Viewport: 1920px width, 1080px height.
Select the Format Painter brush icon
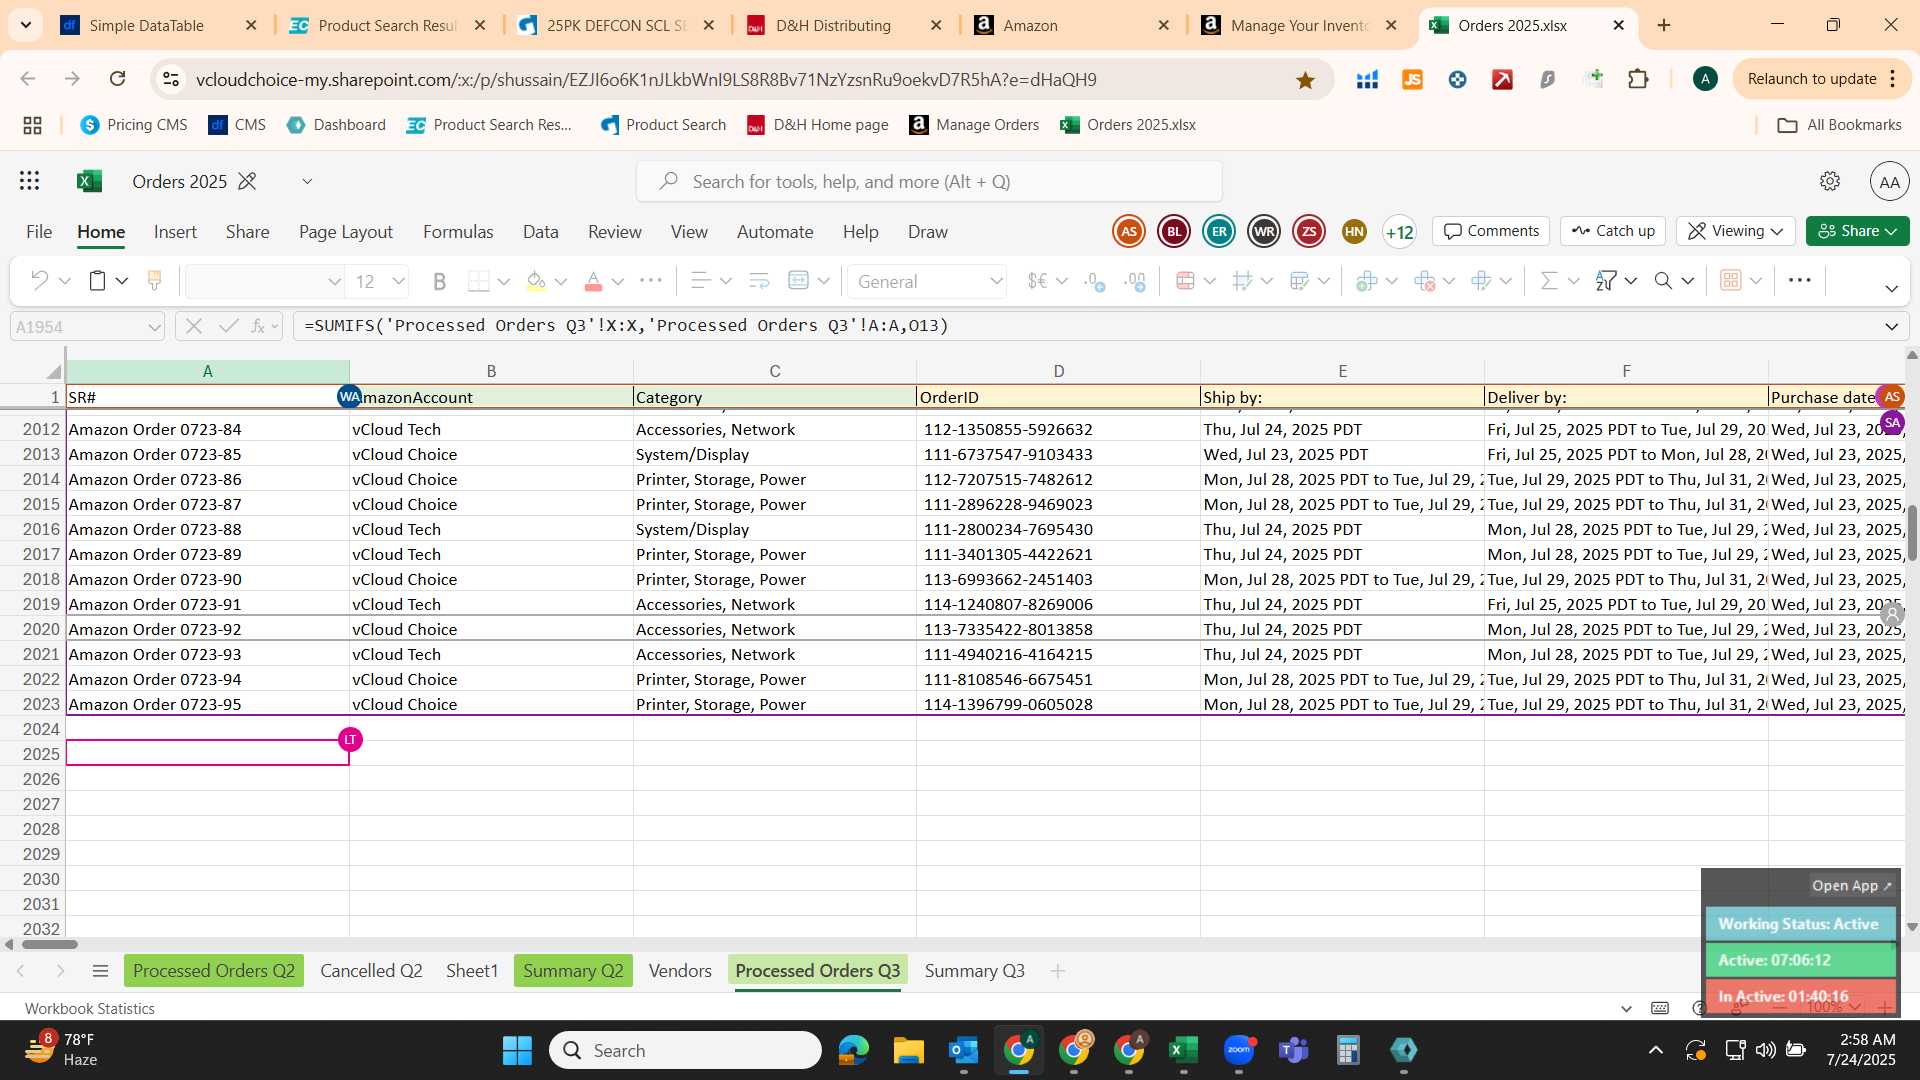tap(154, 281)
